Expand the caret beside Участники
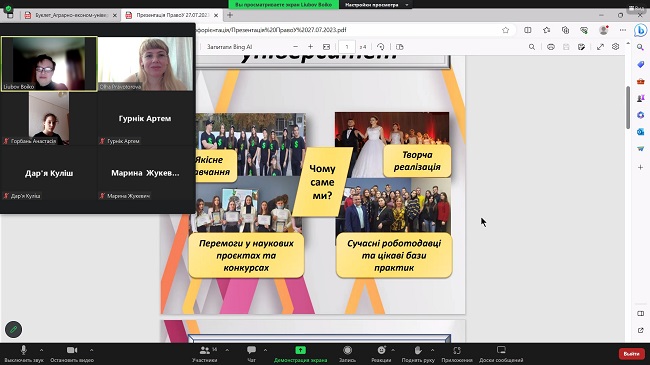 (227, 350)
